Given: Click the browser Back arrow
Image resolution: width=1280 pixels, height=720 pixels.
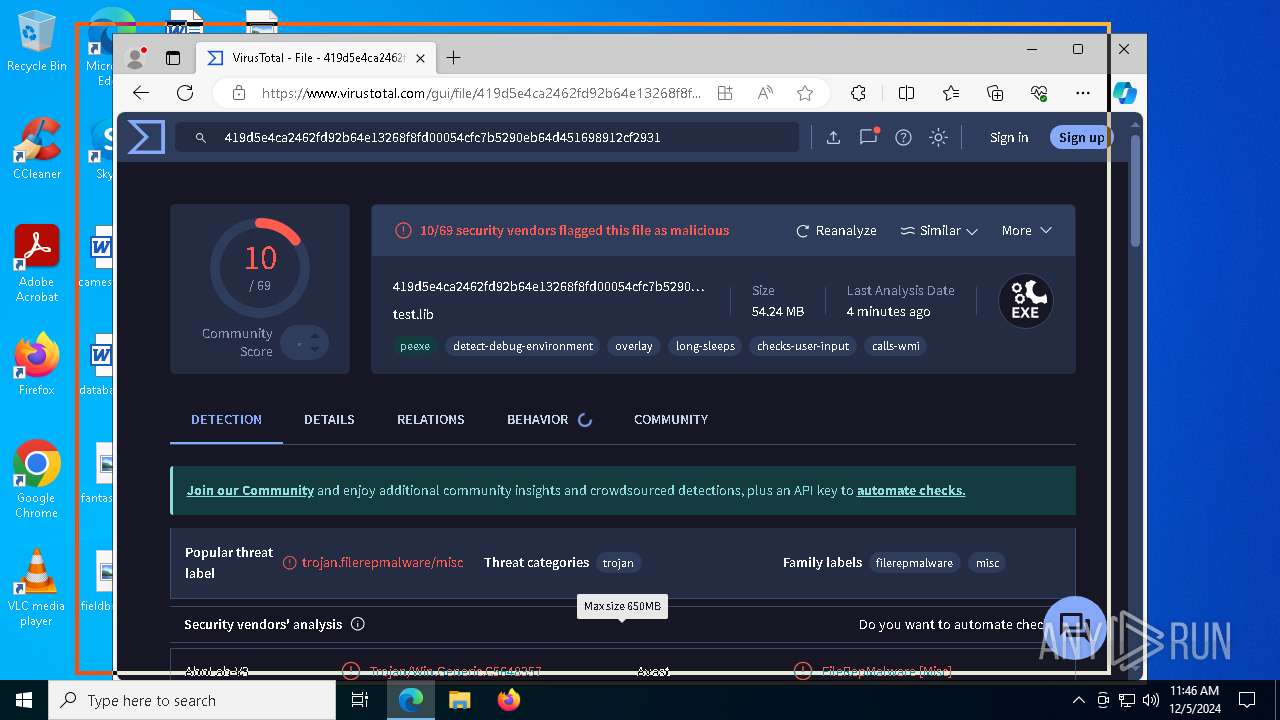Looking at the screenshot, I should click(x=141, y=93).
